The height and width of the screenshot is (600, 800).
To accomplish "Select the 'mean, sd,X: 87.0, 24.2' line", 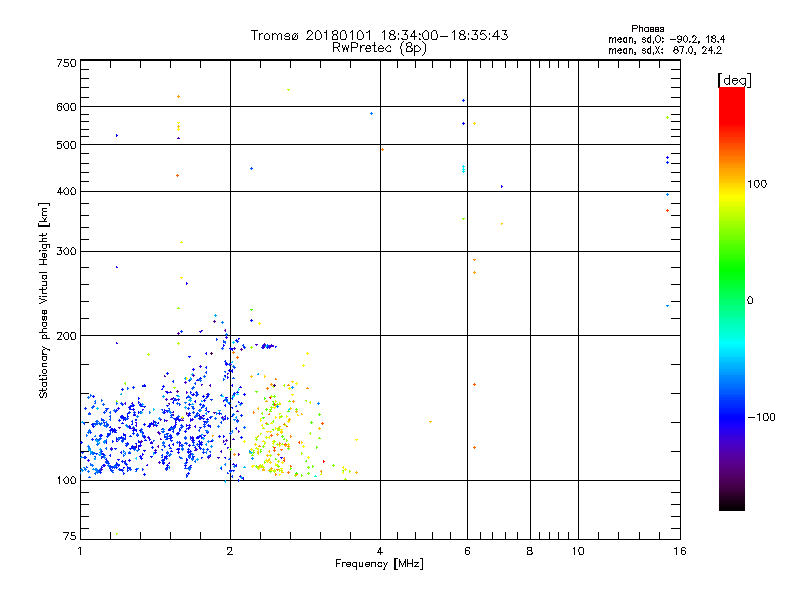I will (665, 51).
